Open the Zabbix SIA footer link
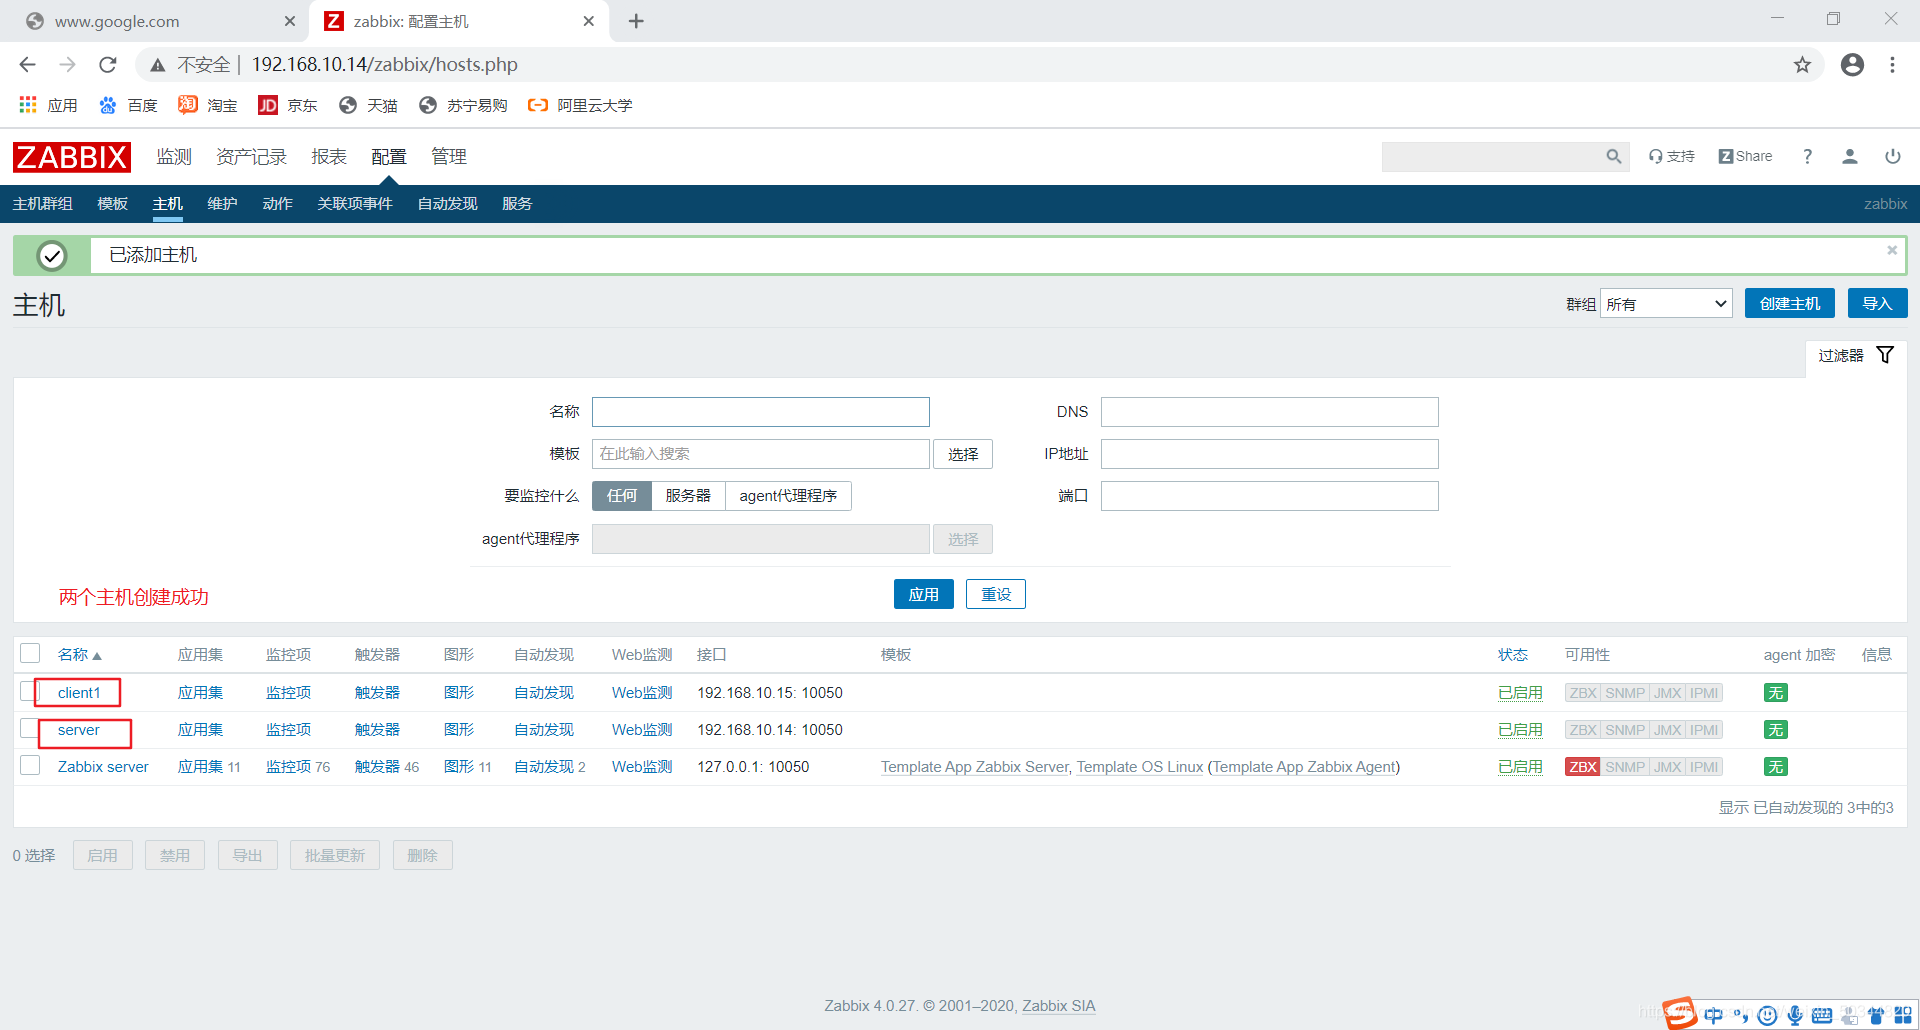The height and width of the screenshot is (1030, 1920). coord(1058,1006)
